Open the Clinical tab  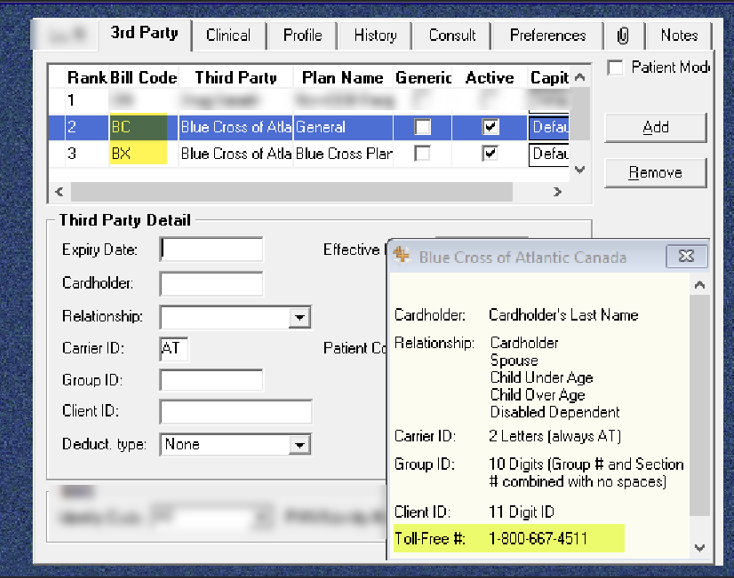[x=228, y=35]
